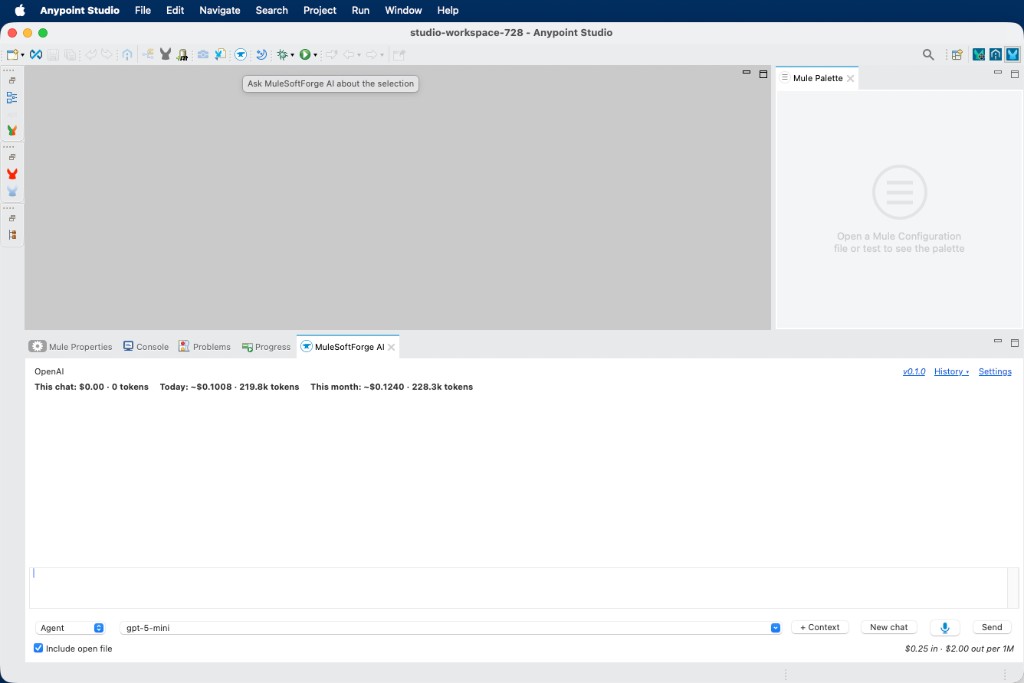This screenshot has height=683, width=1024.
Task: Open the Navigate menu
Action: (x=219, y=10)
